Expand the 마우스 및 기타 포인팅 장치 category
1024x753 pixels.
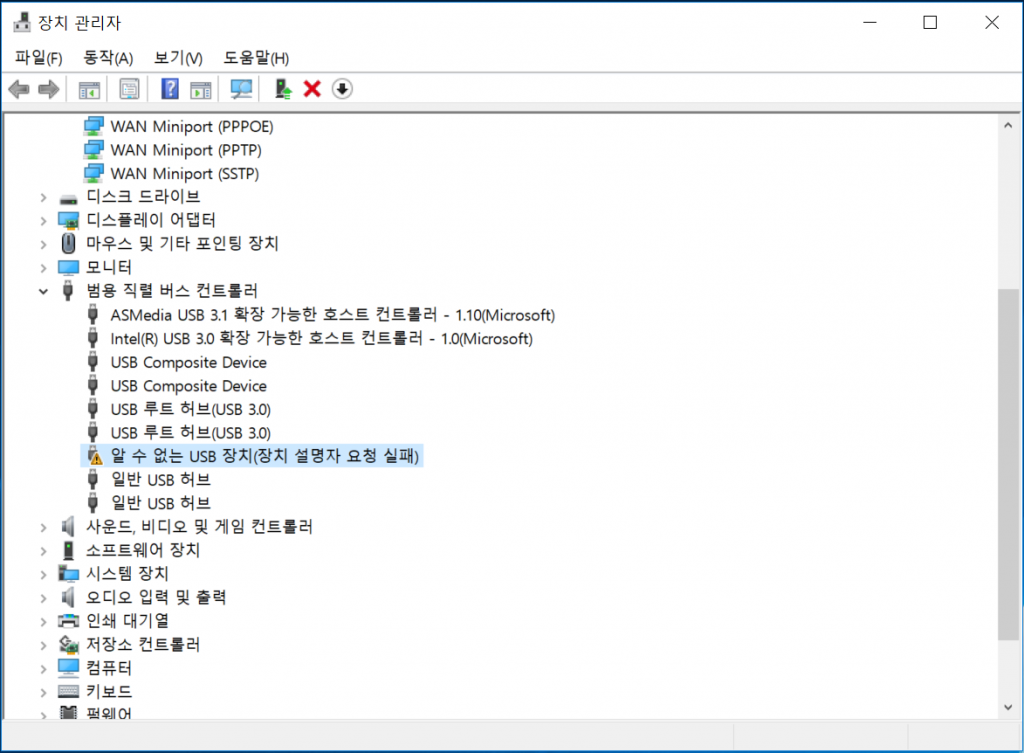point(43,244)
